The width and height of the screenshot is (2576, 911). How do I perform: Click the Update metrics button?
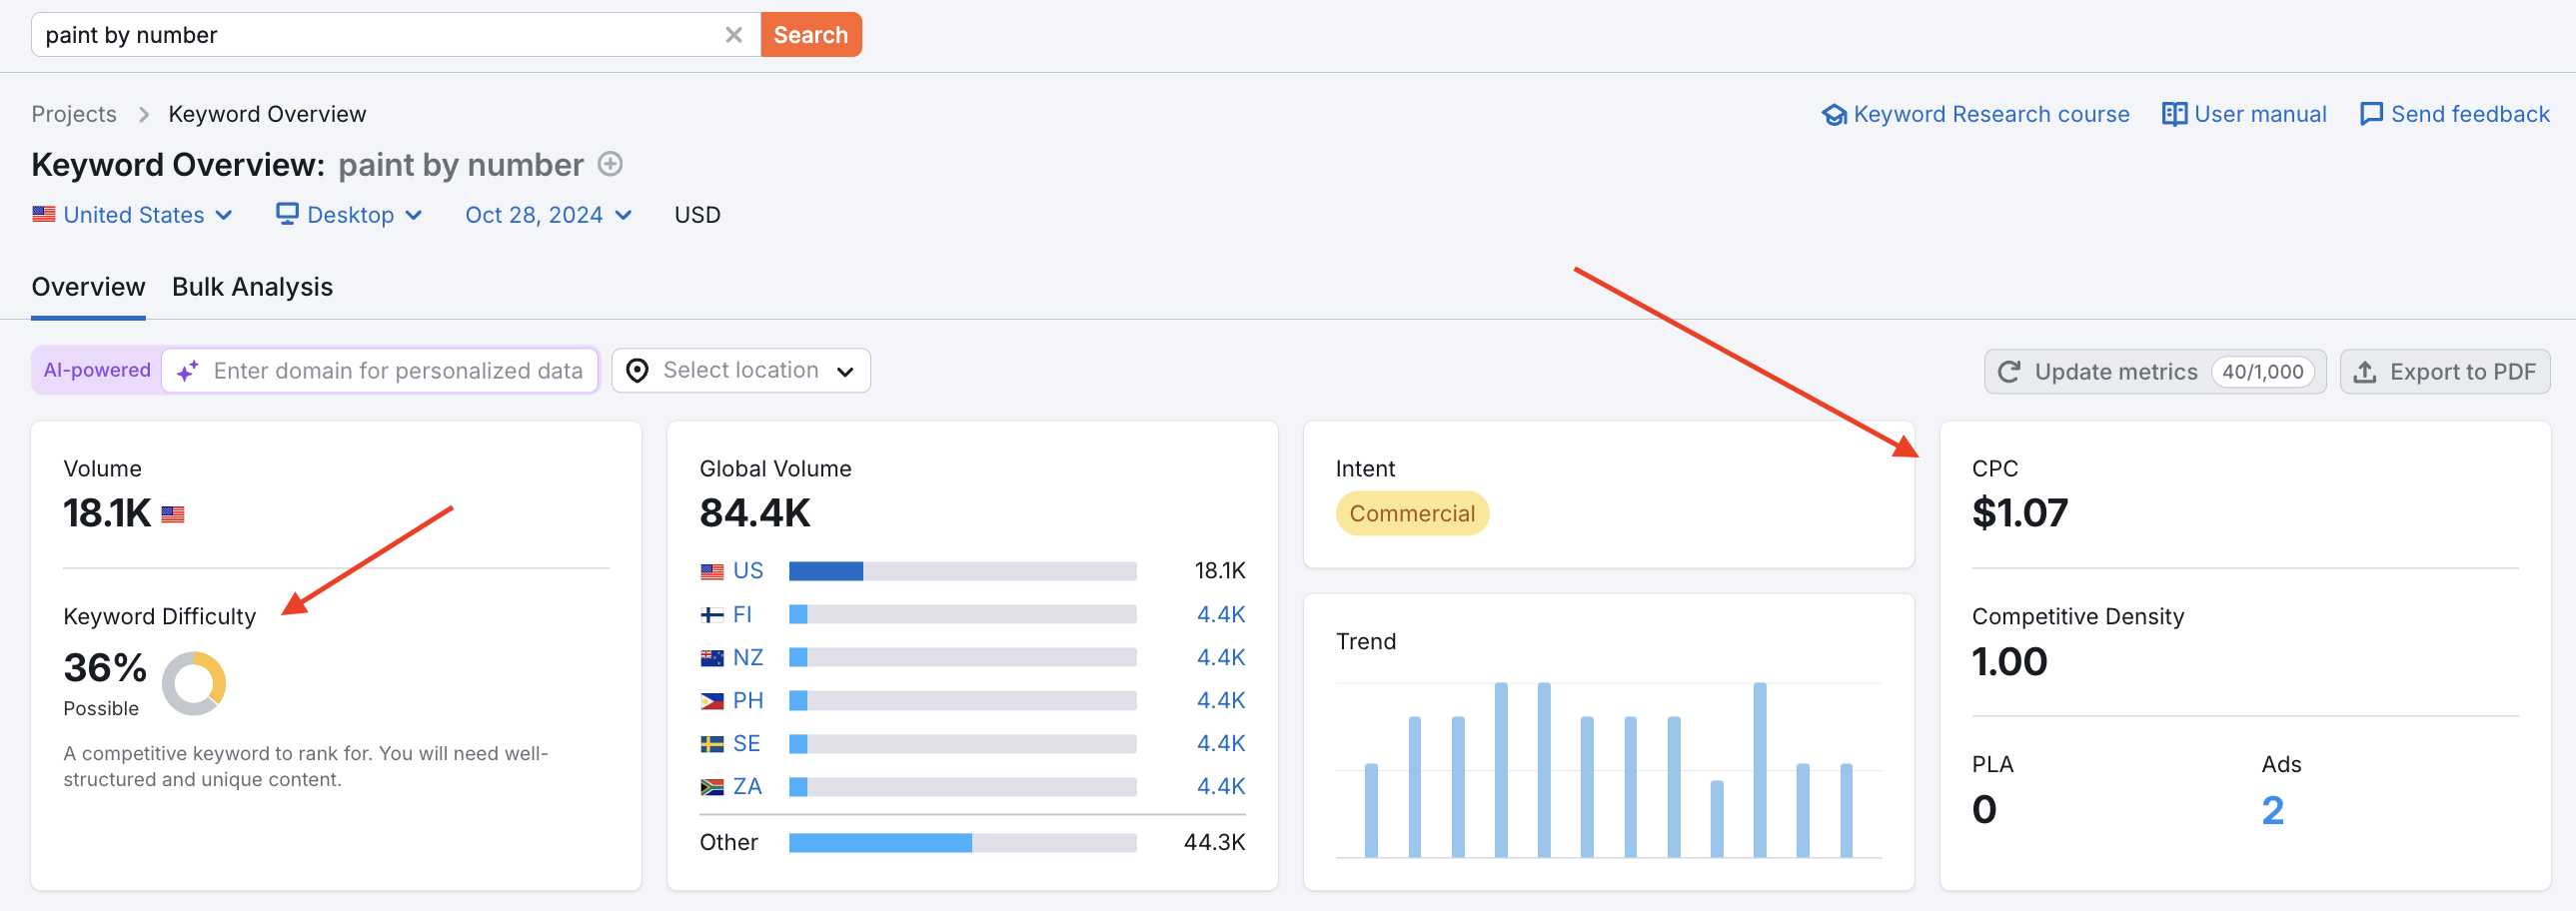click(x=2154, y=372)
